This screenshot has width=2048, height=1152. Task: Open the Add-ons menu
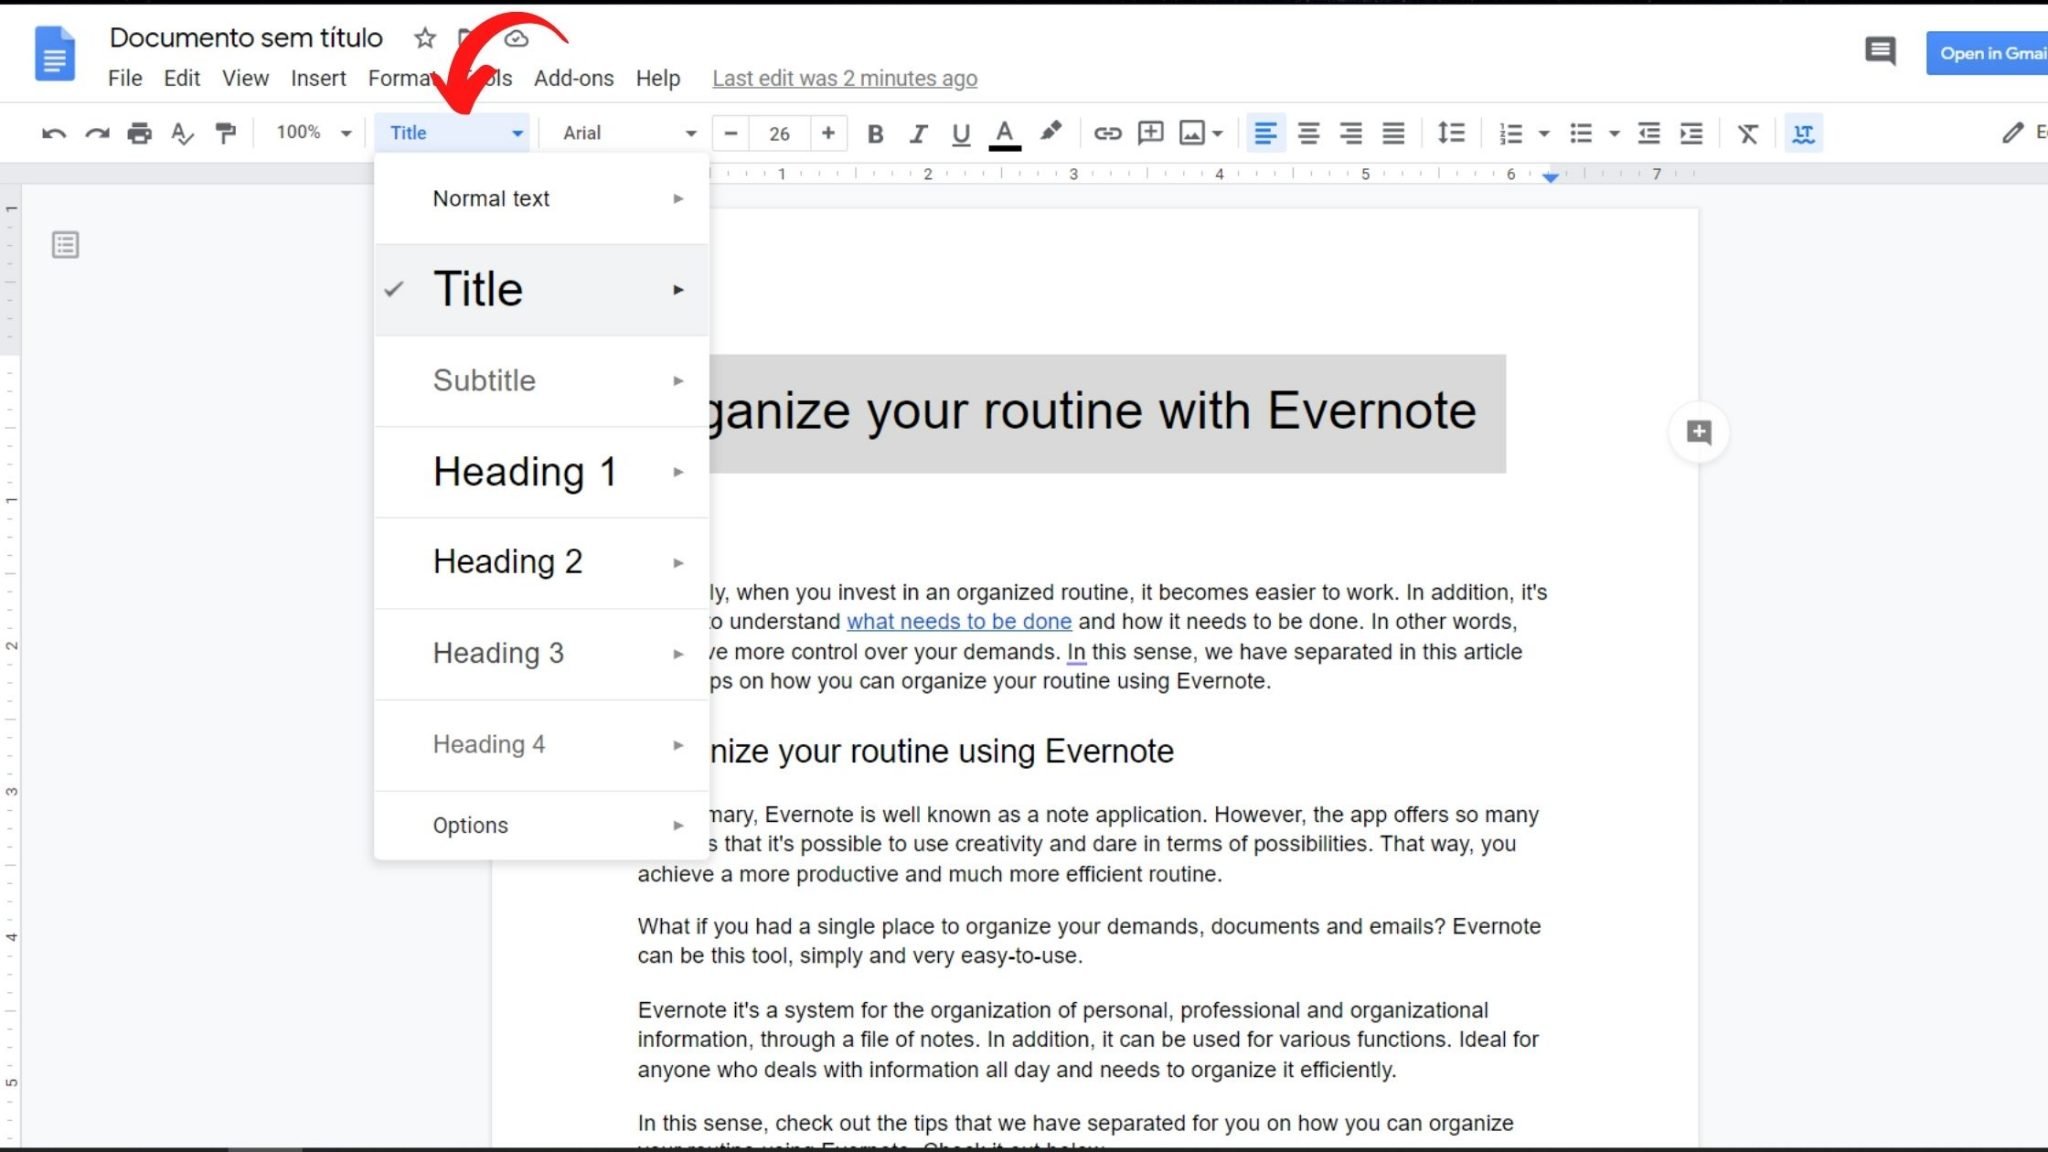click(573, 78)
